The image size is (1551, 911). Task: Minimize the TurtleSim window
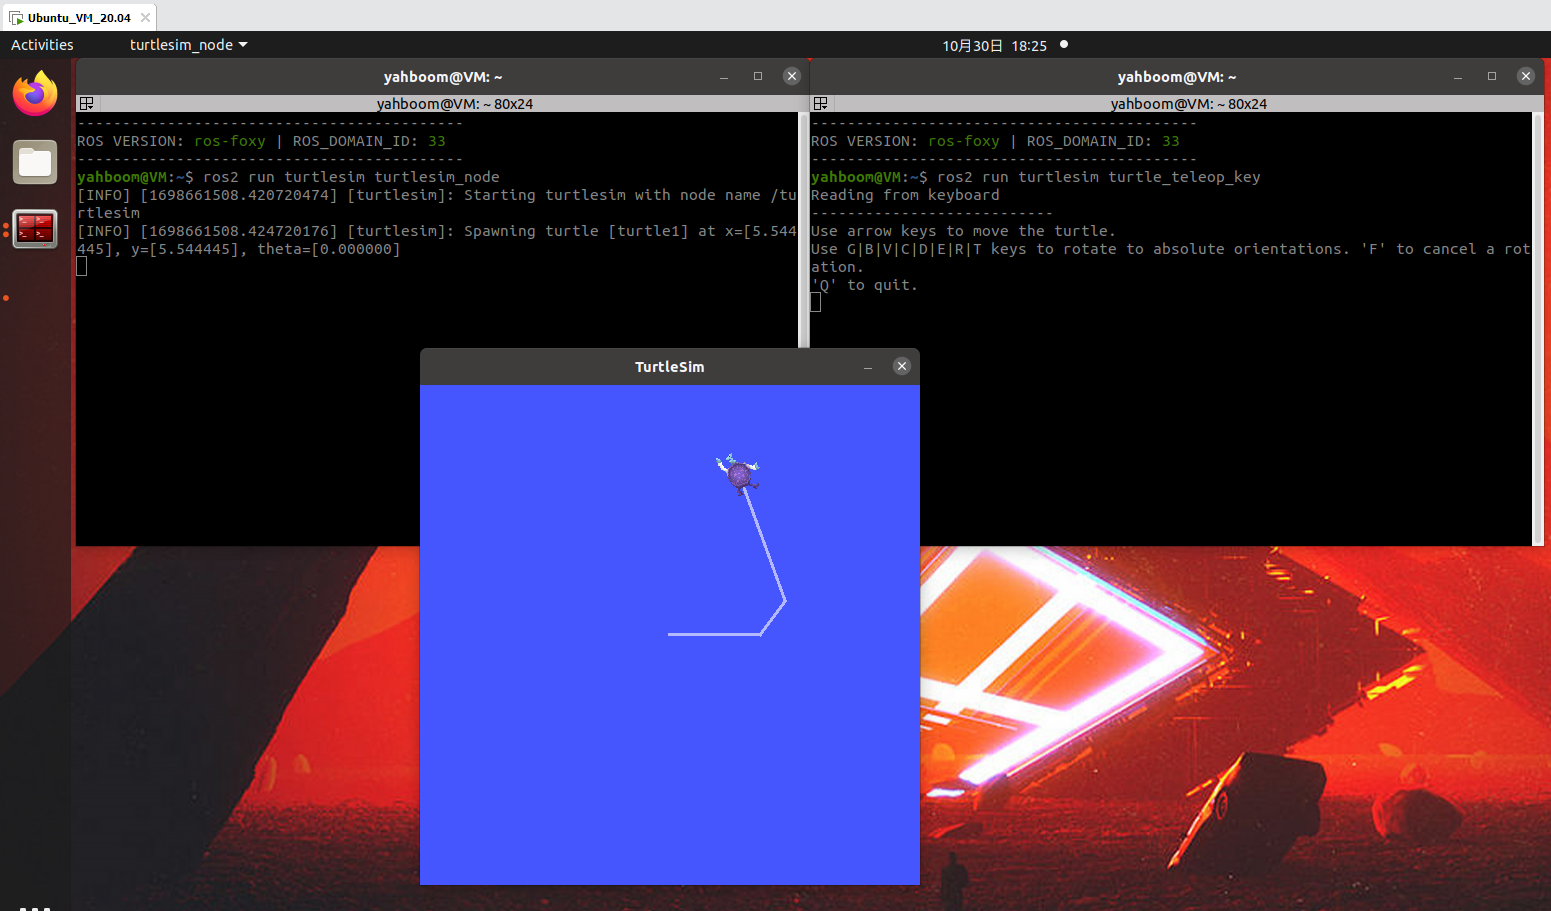tap(867, 366)
